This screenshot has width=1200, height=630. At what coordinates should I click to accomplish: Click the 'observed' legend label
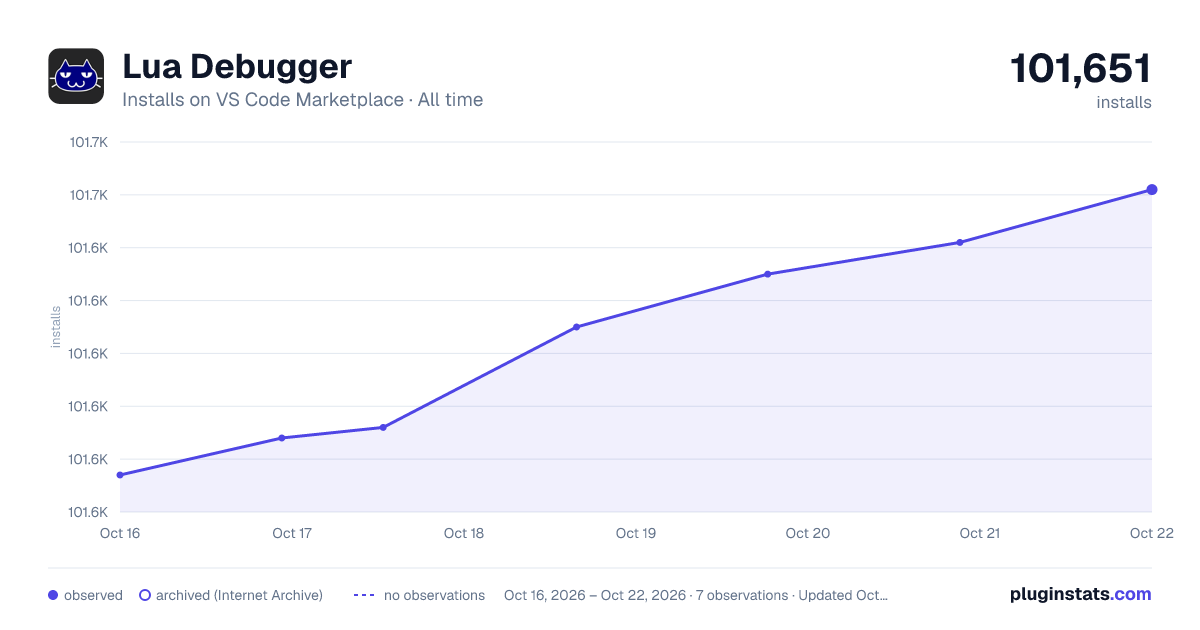(x=93, y=595)
